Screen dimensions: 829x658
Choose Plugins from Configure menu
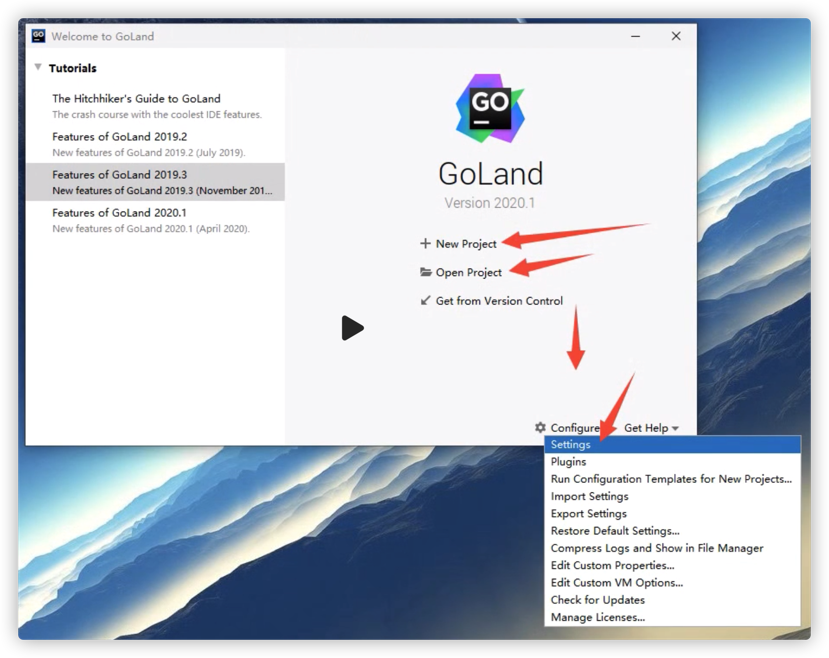coord(673,461)
